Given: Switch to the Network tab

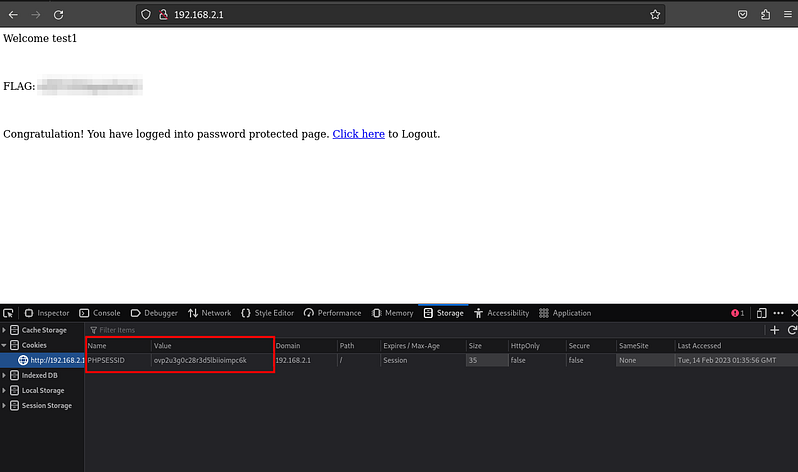Looking at the screenshot, I should [x=209, y=313].
